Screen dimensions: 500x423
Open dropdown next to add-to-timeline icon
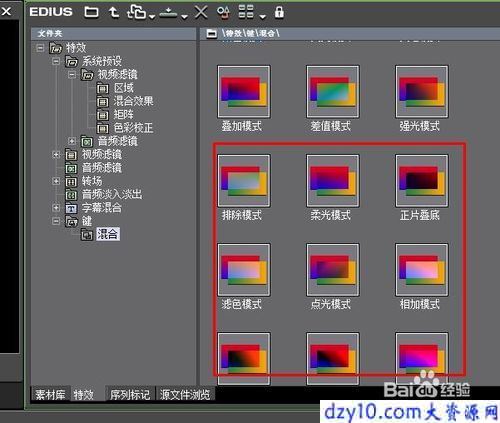(x=152, y=16)
